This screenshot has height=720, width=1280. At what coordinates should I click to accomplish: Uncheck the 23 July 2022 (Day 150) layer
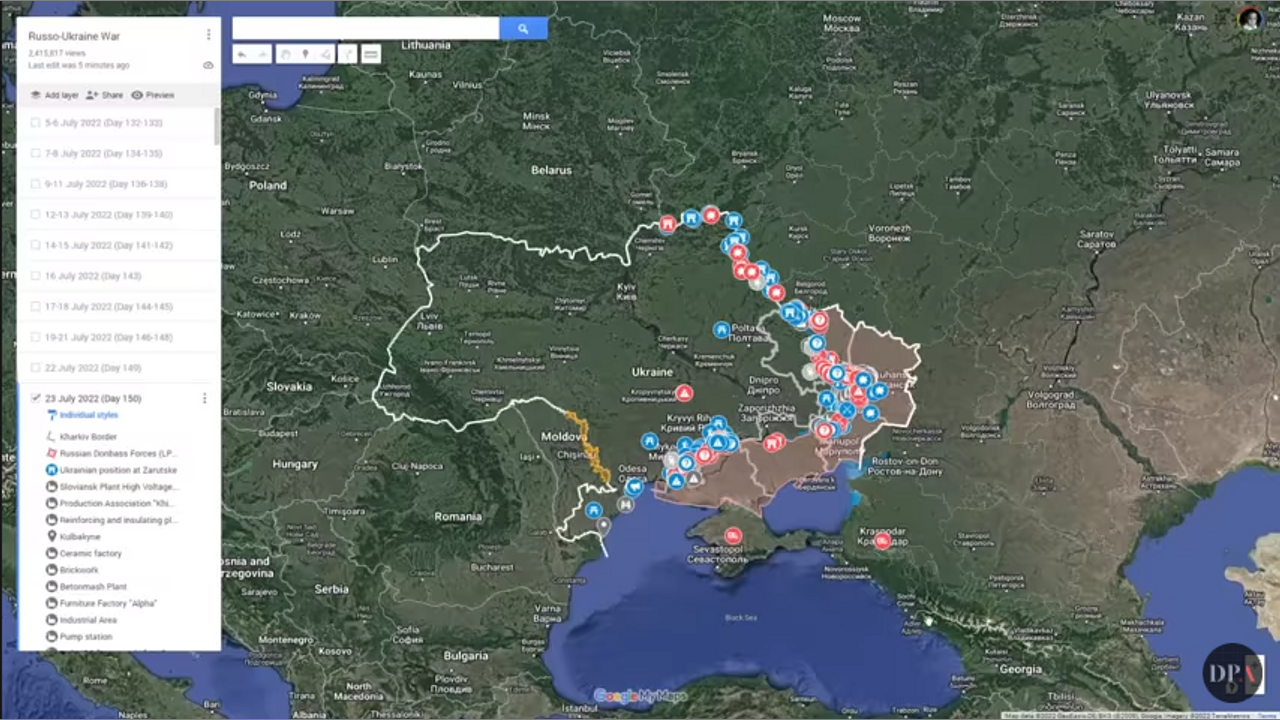(36, 398)
